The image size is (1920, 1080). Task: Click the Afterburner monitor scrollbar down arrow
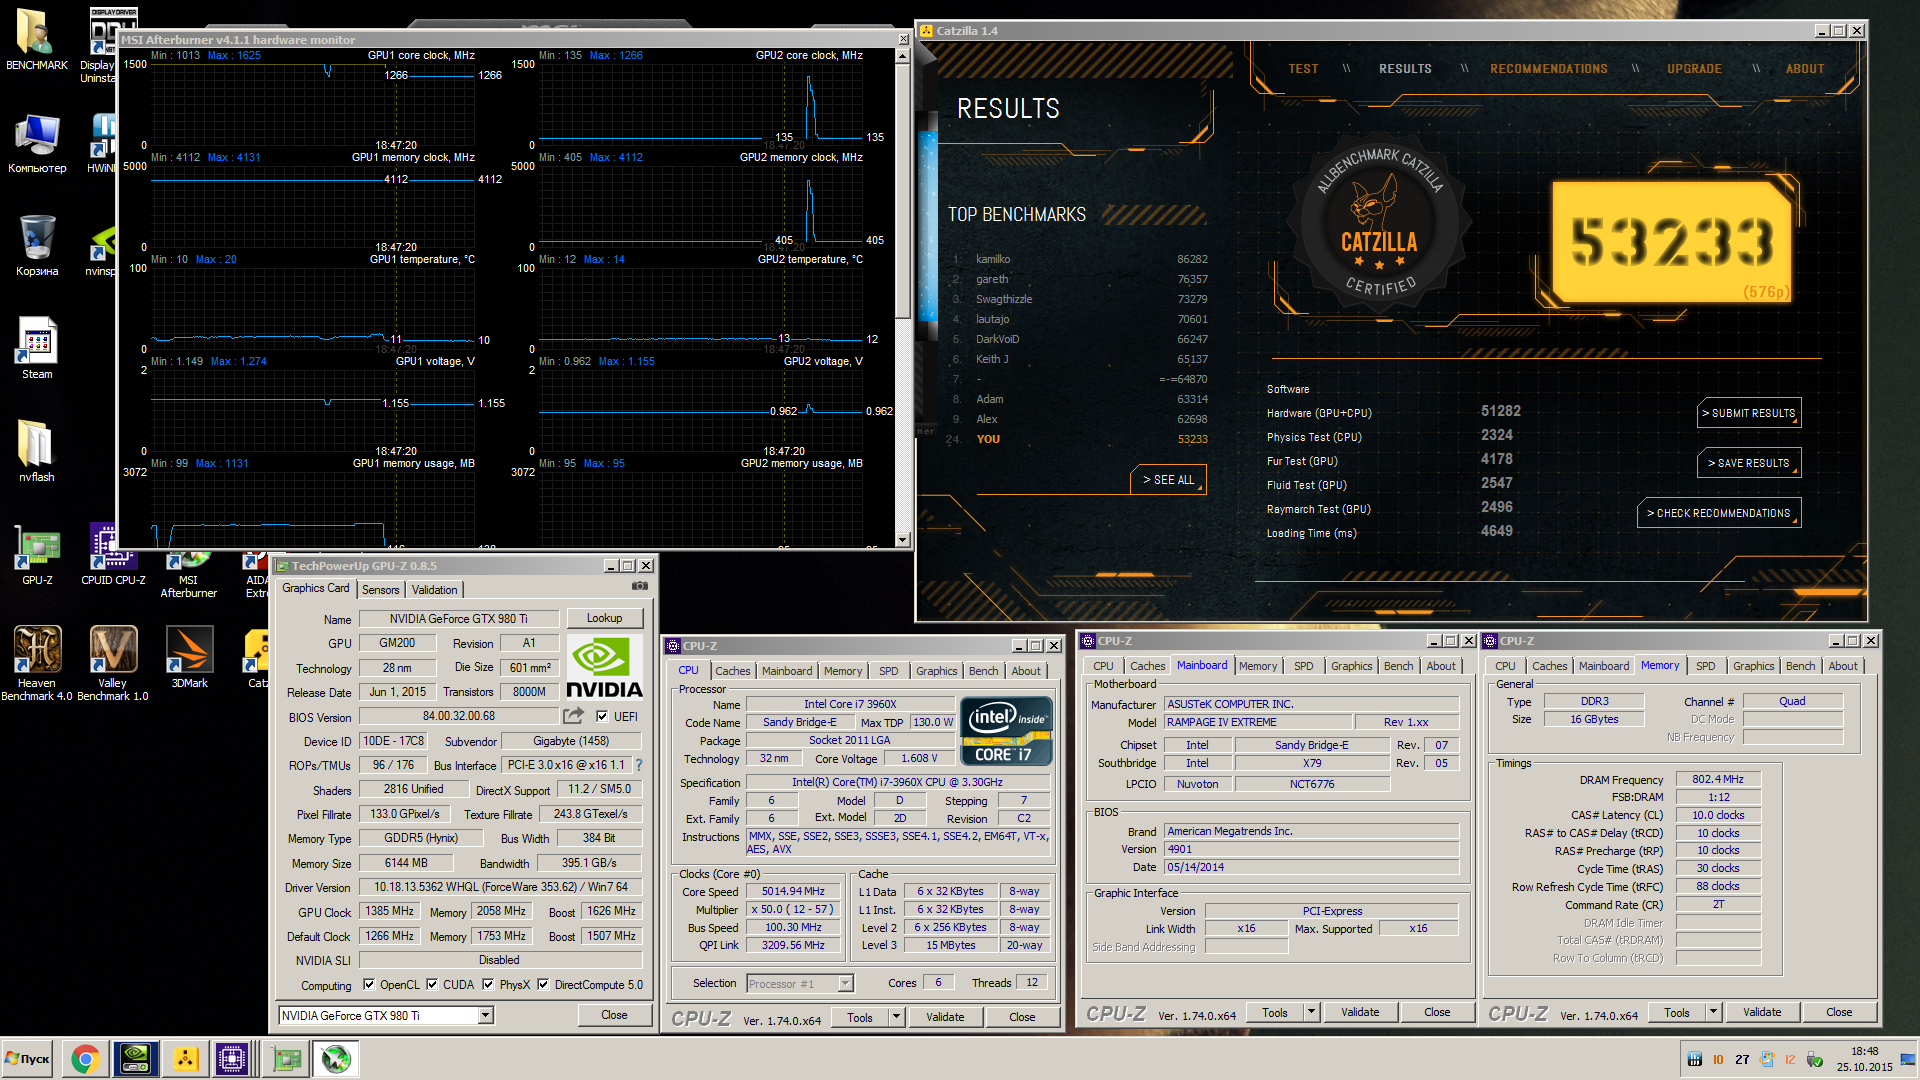[x=902, y=540]
